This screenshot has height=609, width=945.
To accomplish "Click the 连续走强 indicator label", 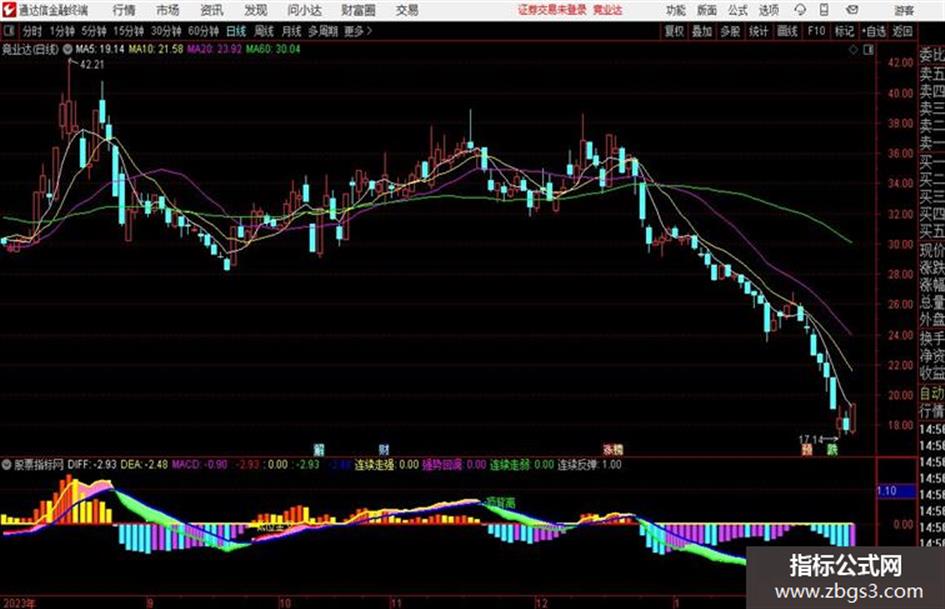I will tap(374, 465).
